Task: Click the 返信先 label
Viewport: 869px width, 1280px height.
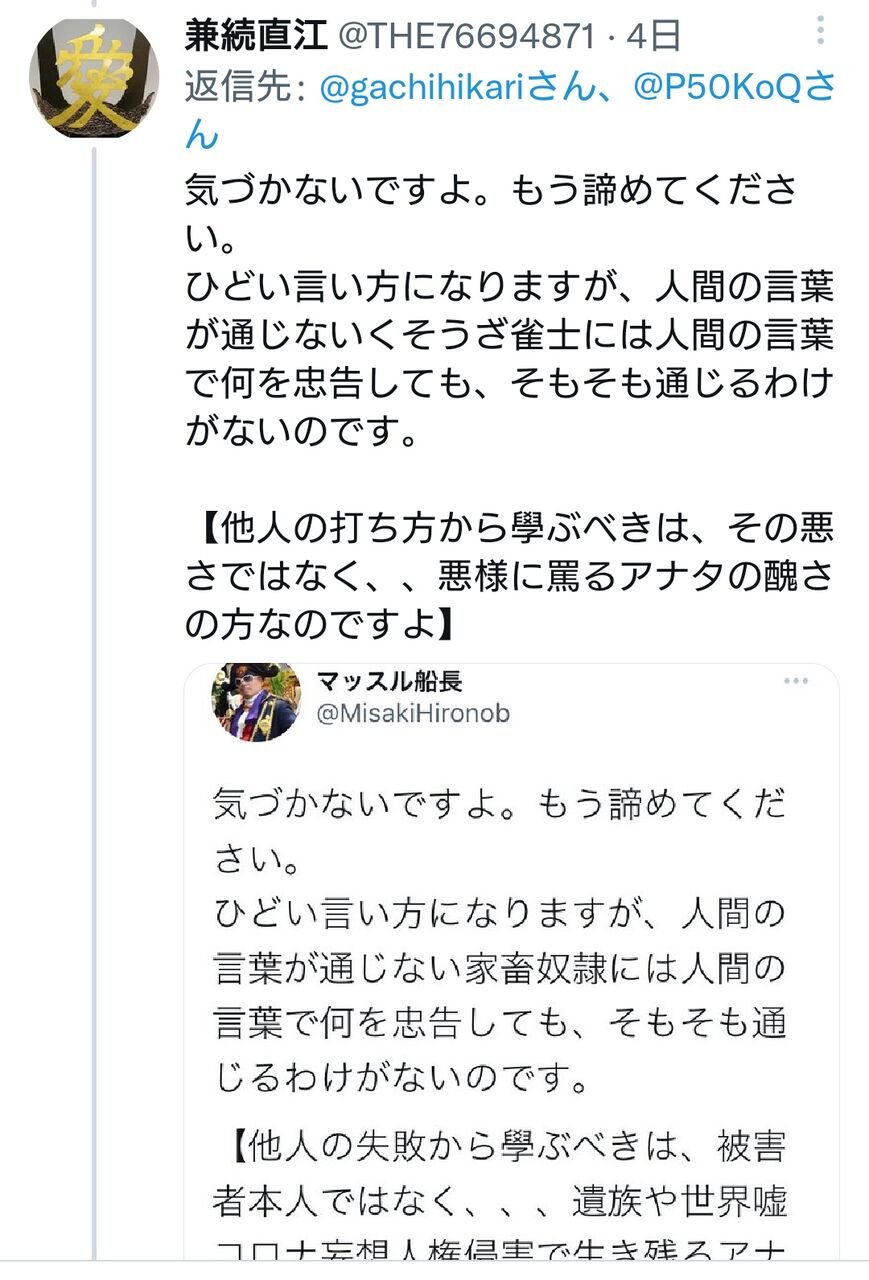Action: click(245, 87)
